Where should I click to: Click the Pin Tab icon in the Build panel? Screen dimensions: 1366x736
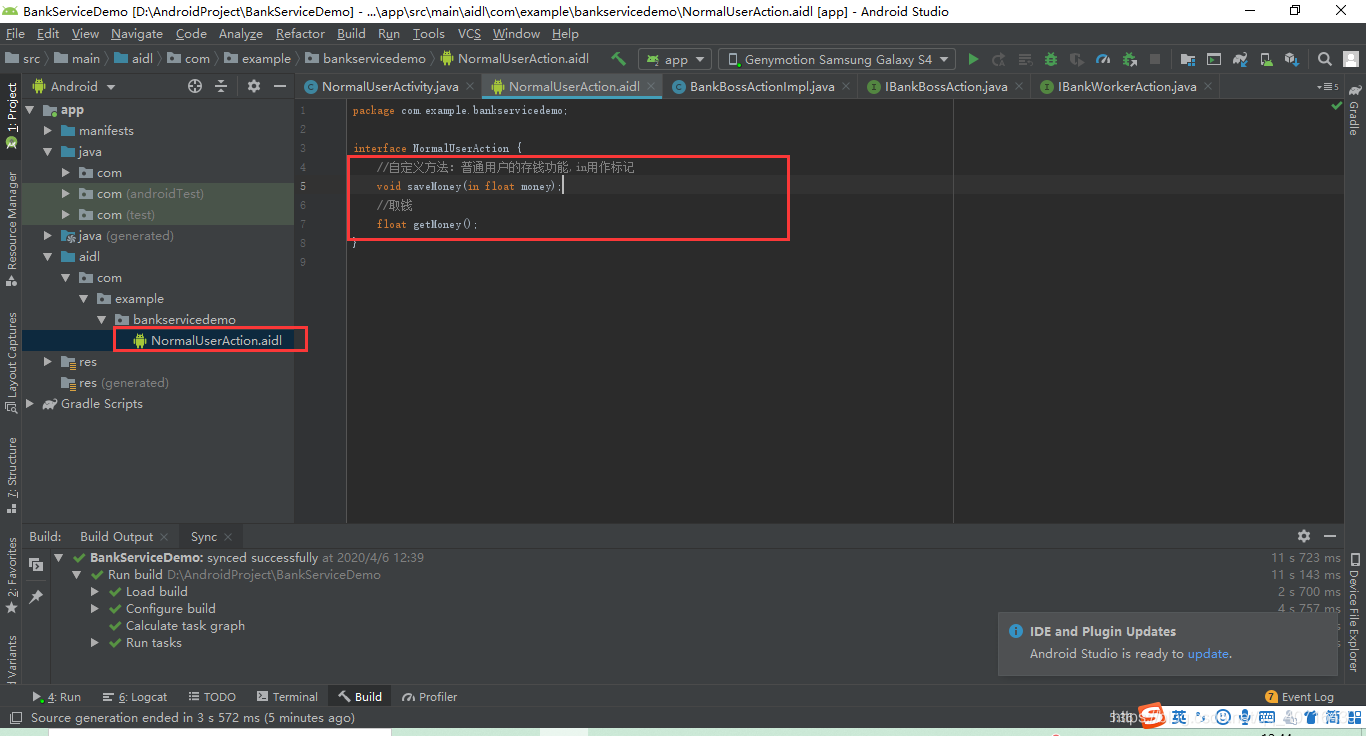[x=36, y=596]
